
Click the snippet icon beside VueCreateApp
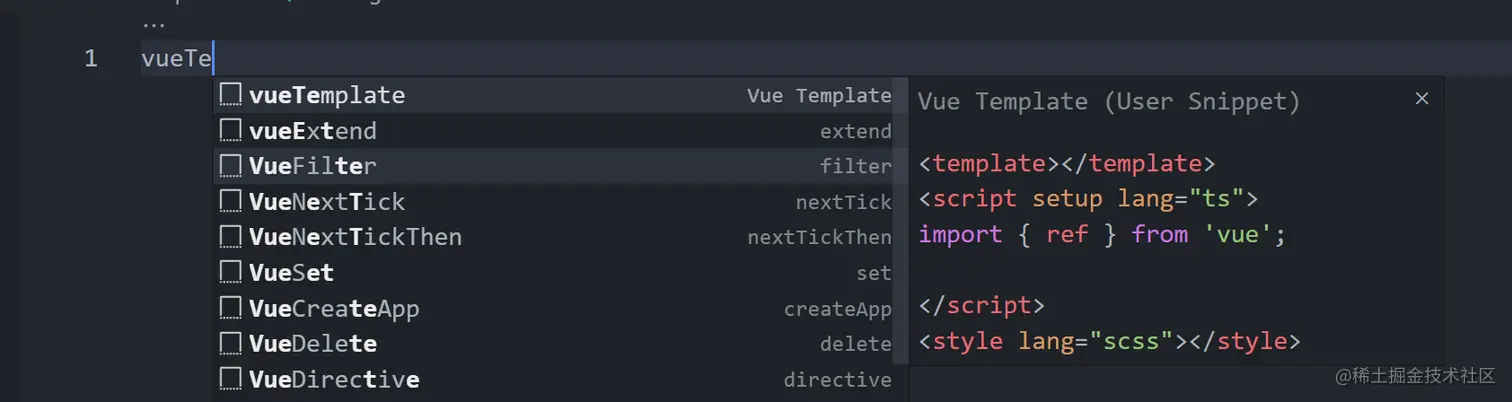[231, 308]
